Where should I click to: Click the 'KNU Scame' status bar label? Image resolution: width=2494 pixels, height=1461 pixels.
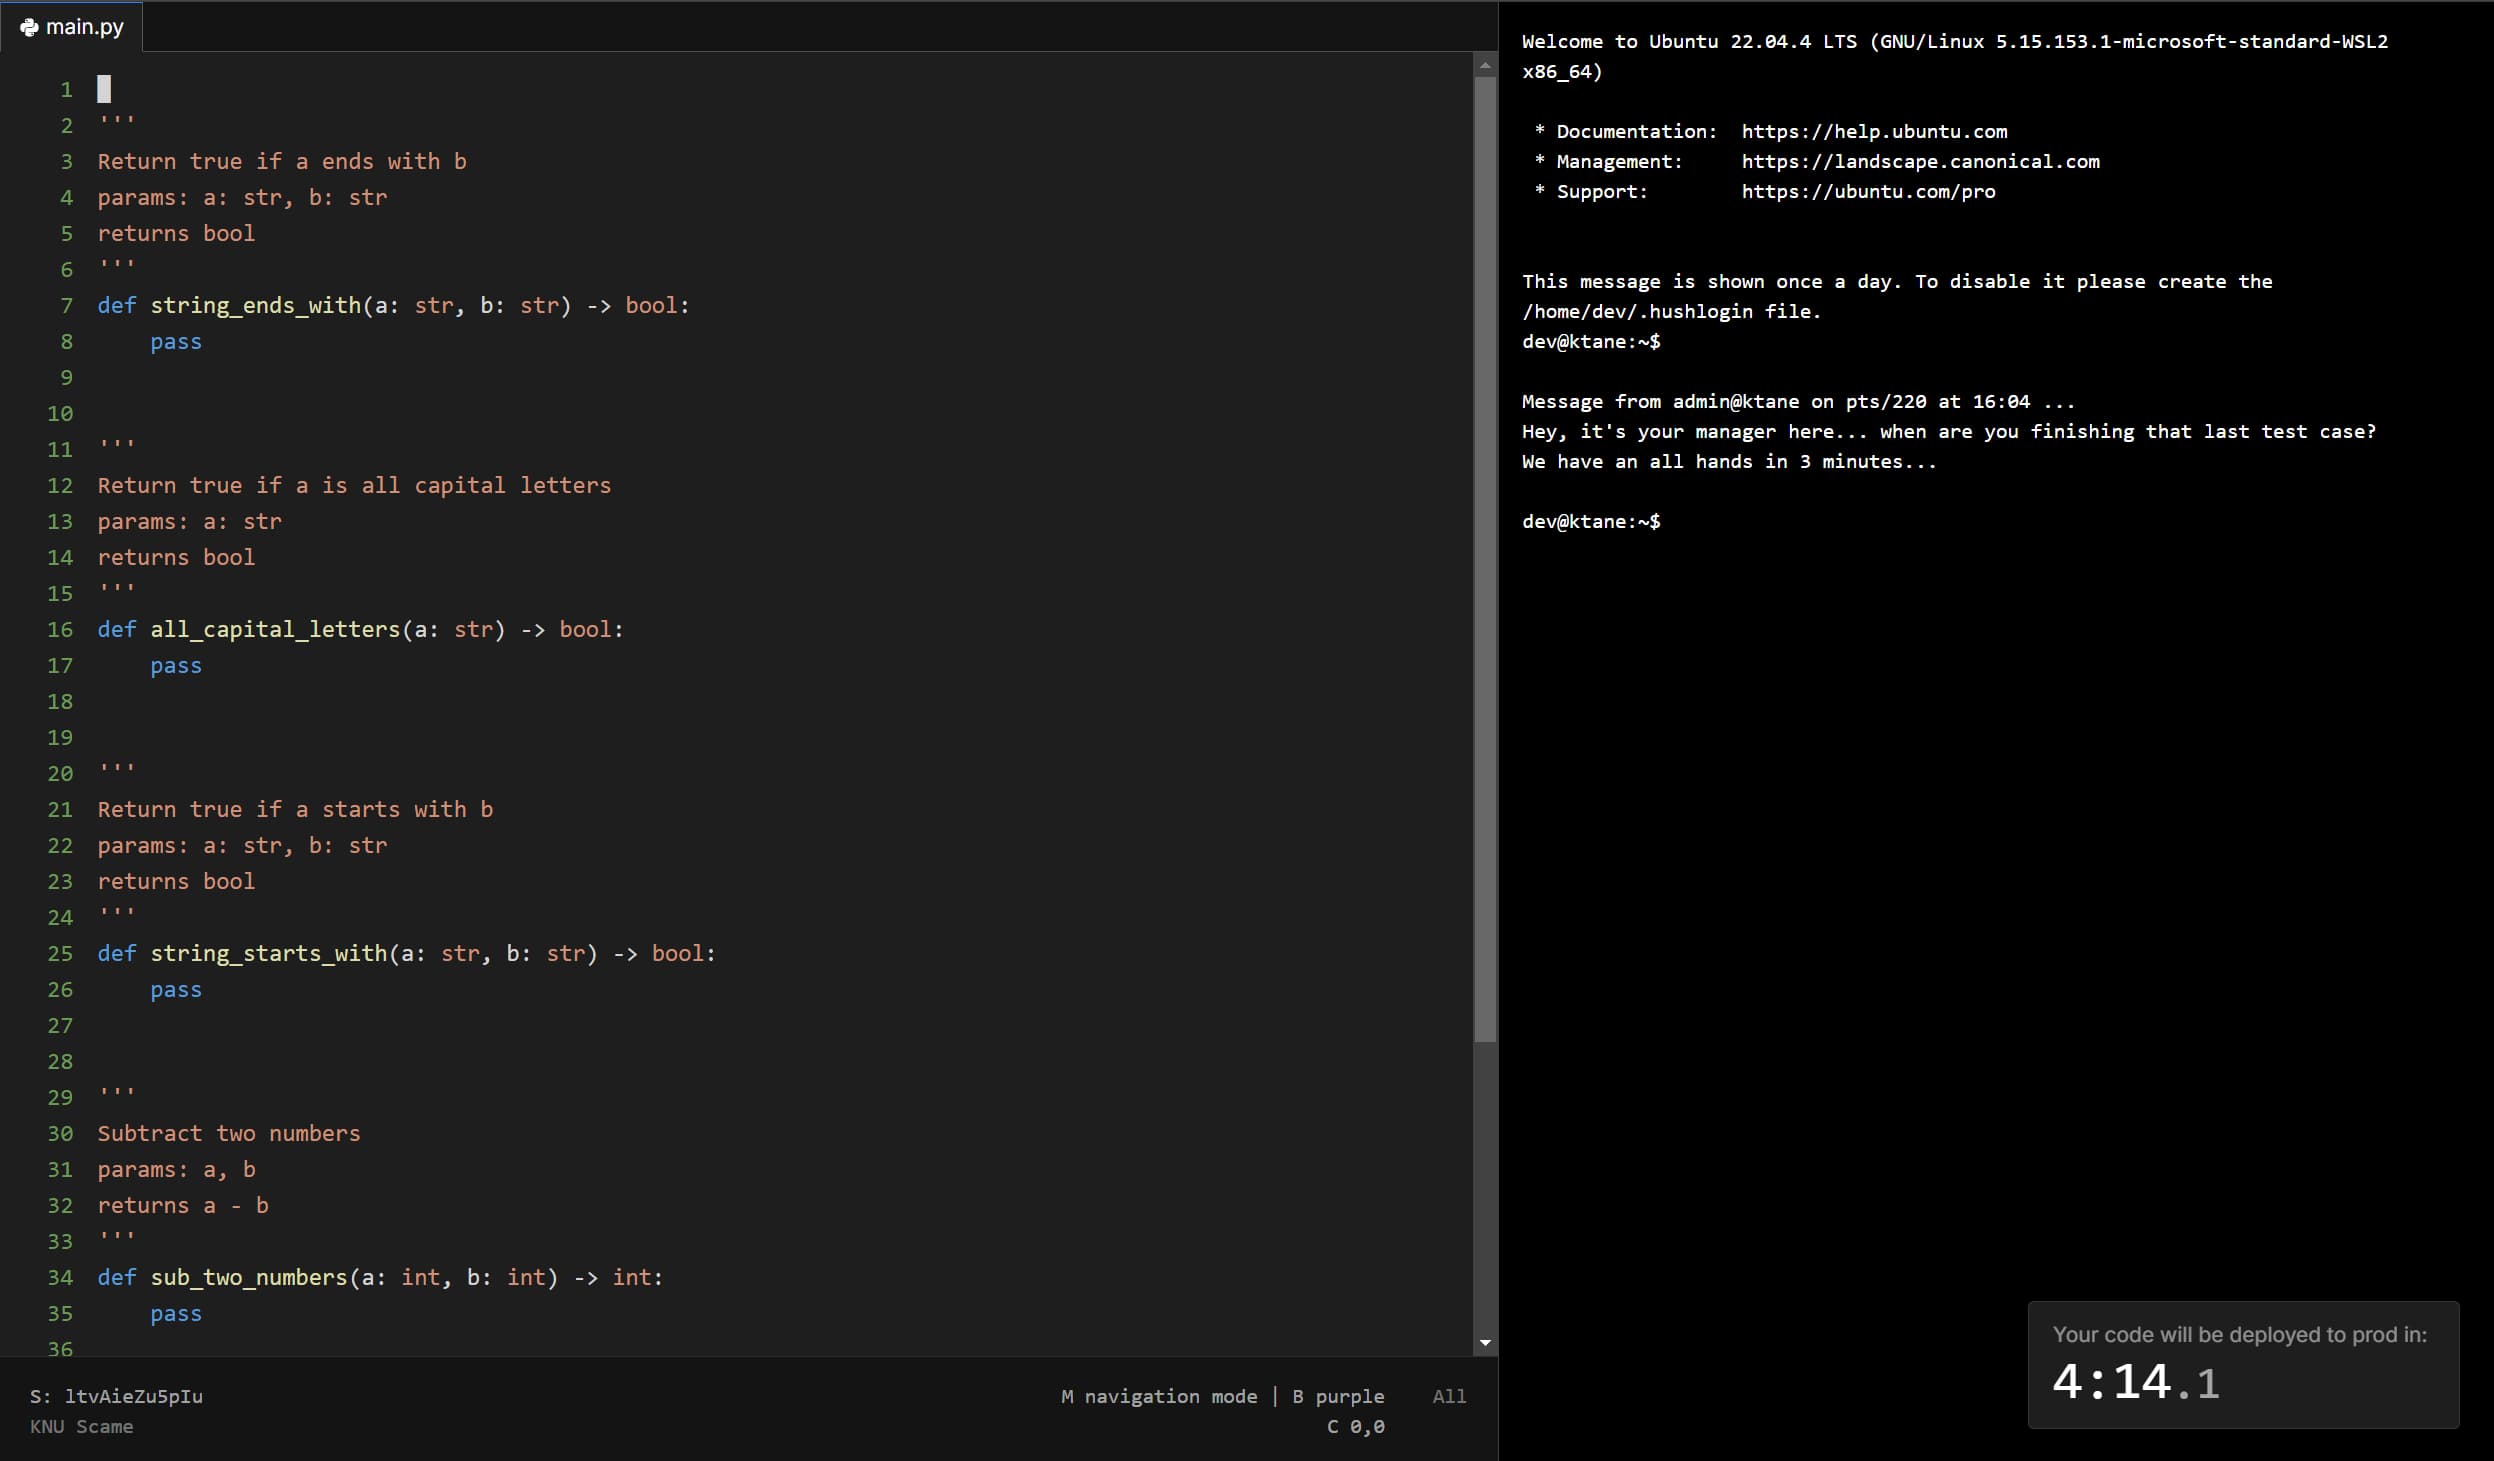click(x=81, y=1427)
